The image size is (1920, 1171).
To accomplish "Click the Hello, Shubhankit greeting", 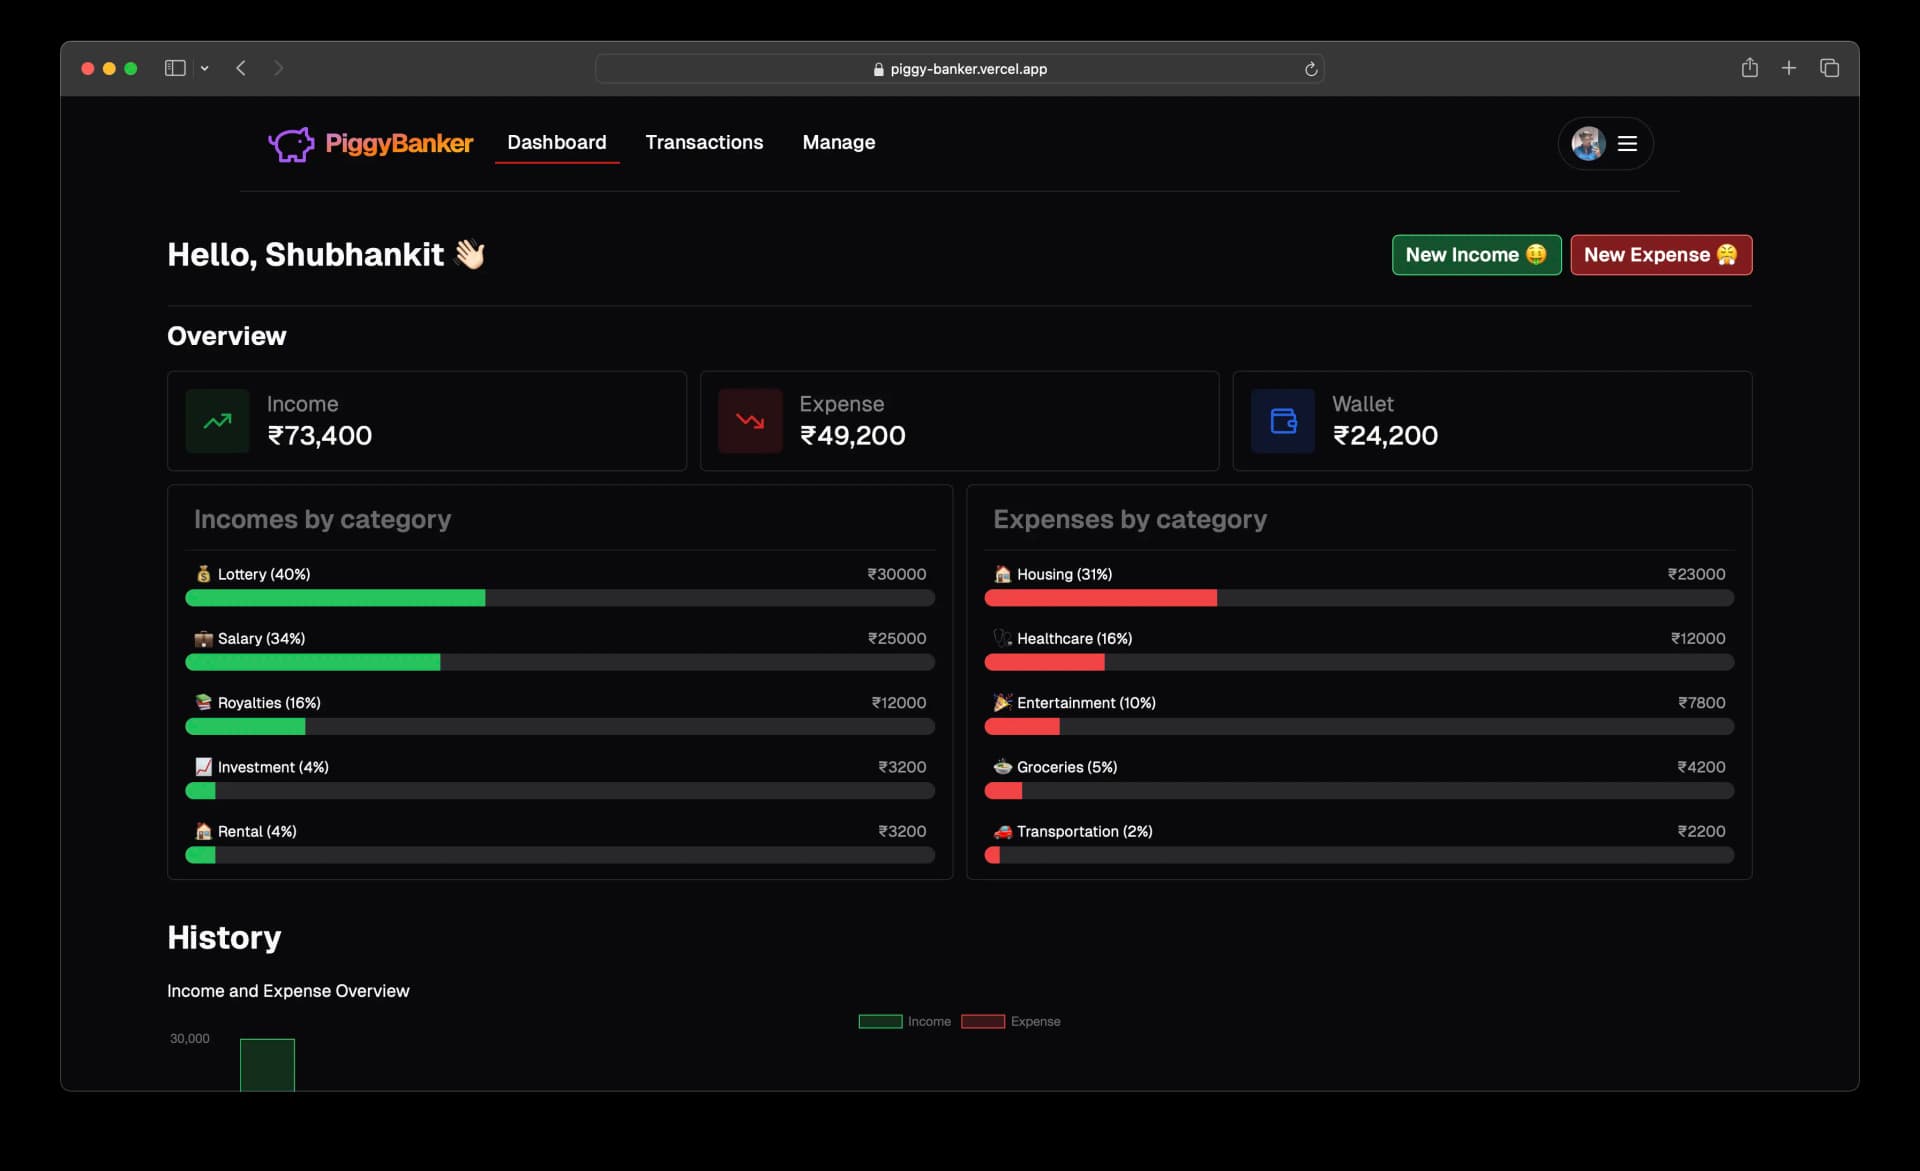I will [326, 254].
